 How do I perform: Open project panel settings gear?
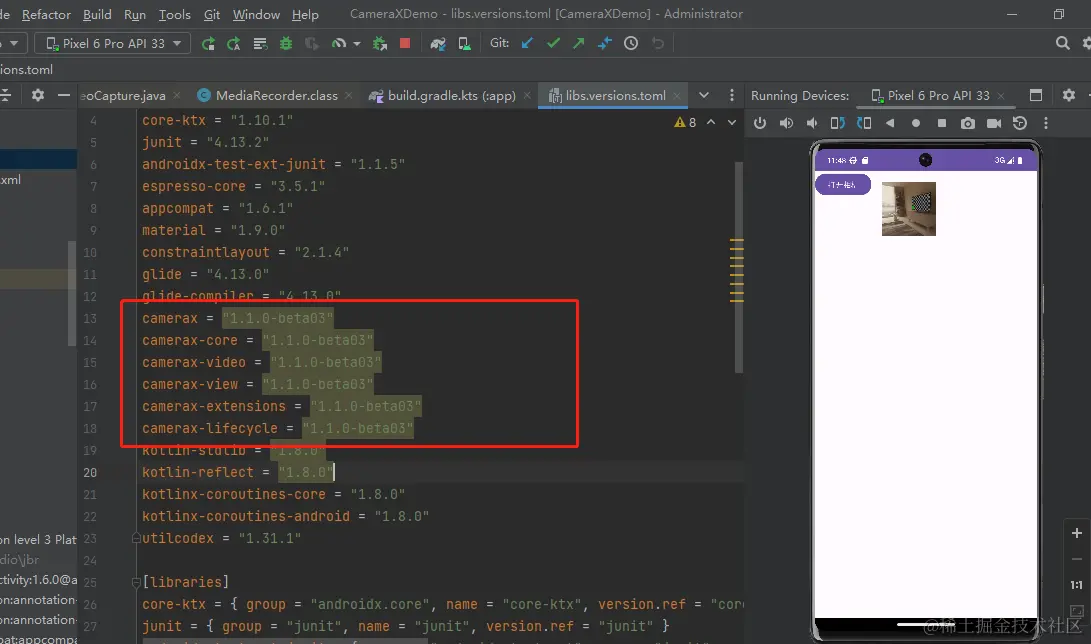point(38,95)
